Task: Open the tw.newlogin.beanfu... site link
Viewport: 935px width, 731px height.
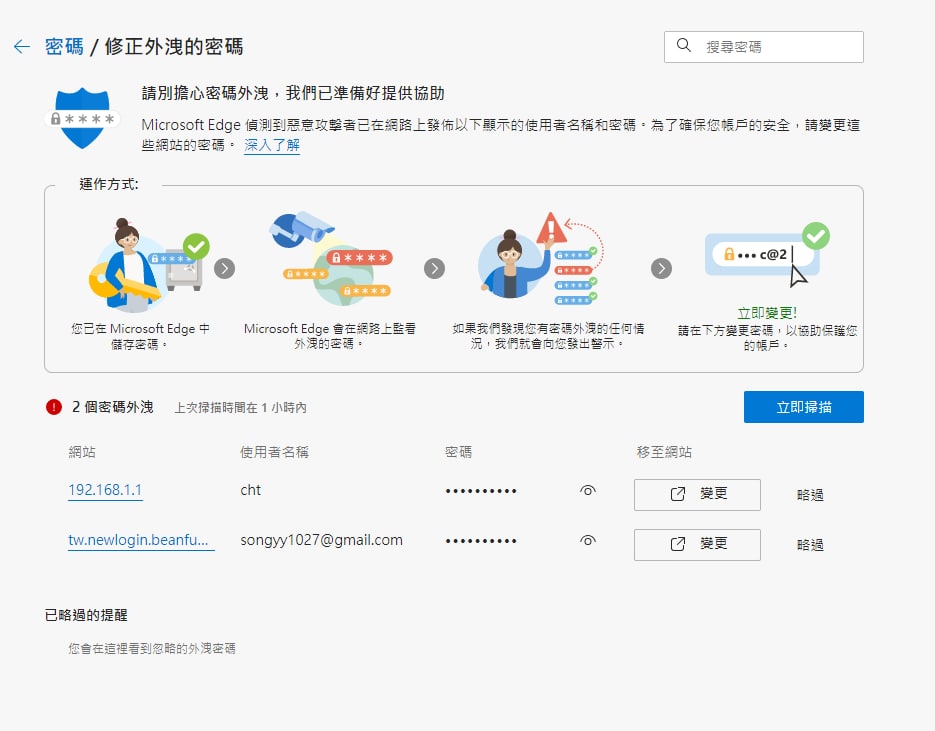Action: (141, 540)
